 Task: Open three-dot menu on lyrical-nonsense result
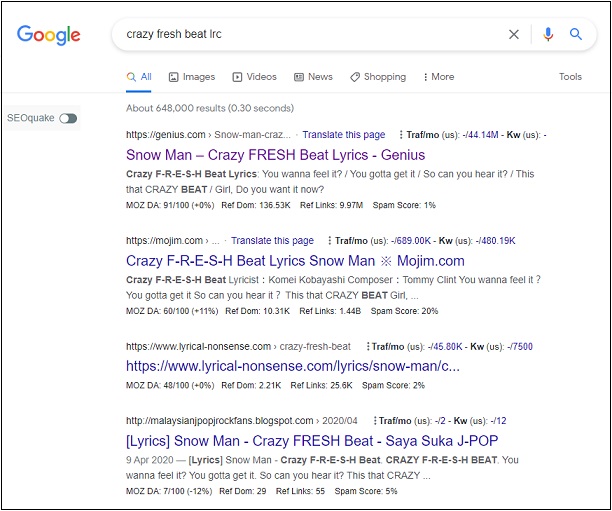coord(368,347)
